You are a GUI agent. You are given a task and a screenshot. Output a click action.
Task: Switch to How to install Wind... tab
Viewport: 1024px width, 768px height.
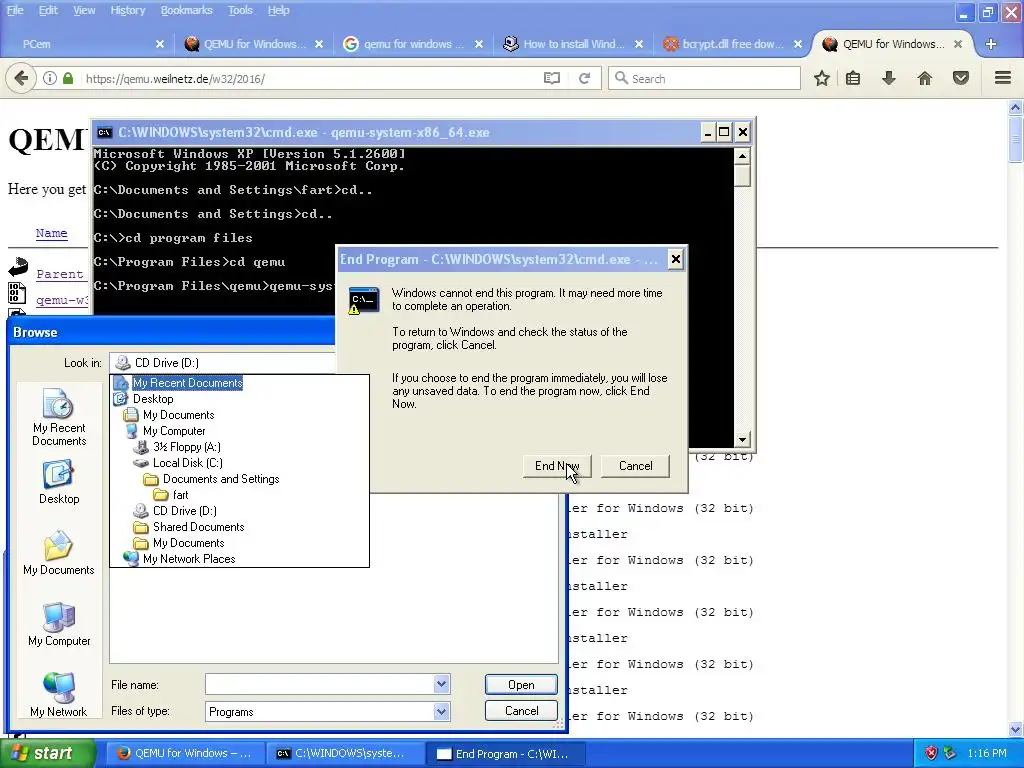click(x=573, y=44)
